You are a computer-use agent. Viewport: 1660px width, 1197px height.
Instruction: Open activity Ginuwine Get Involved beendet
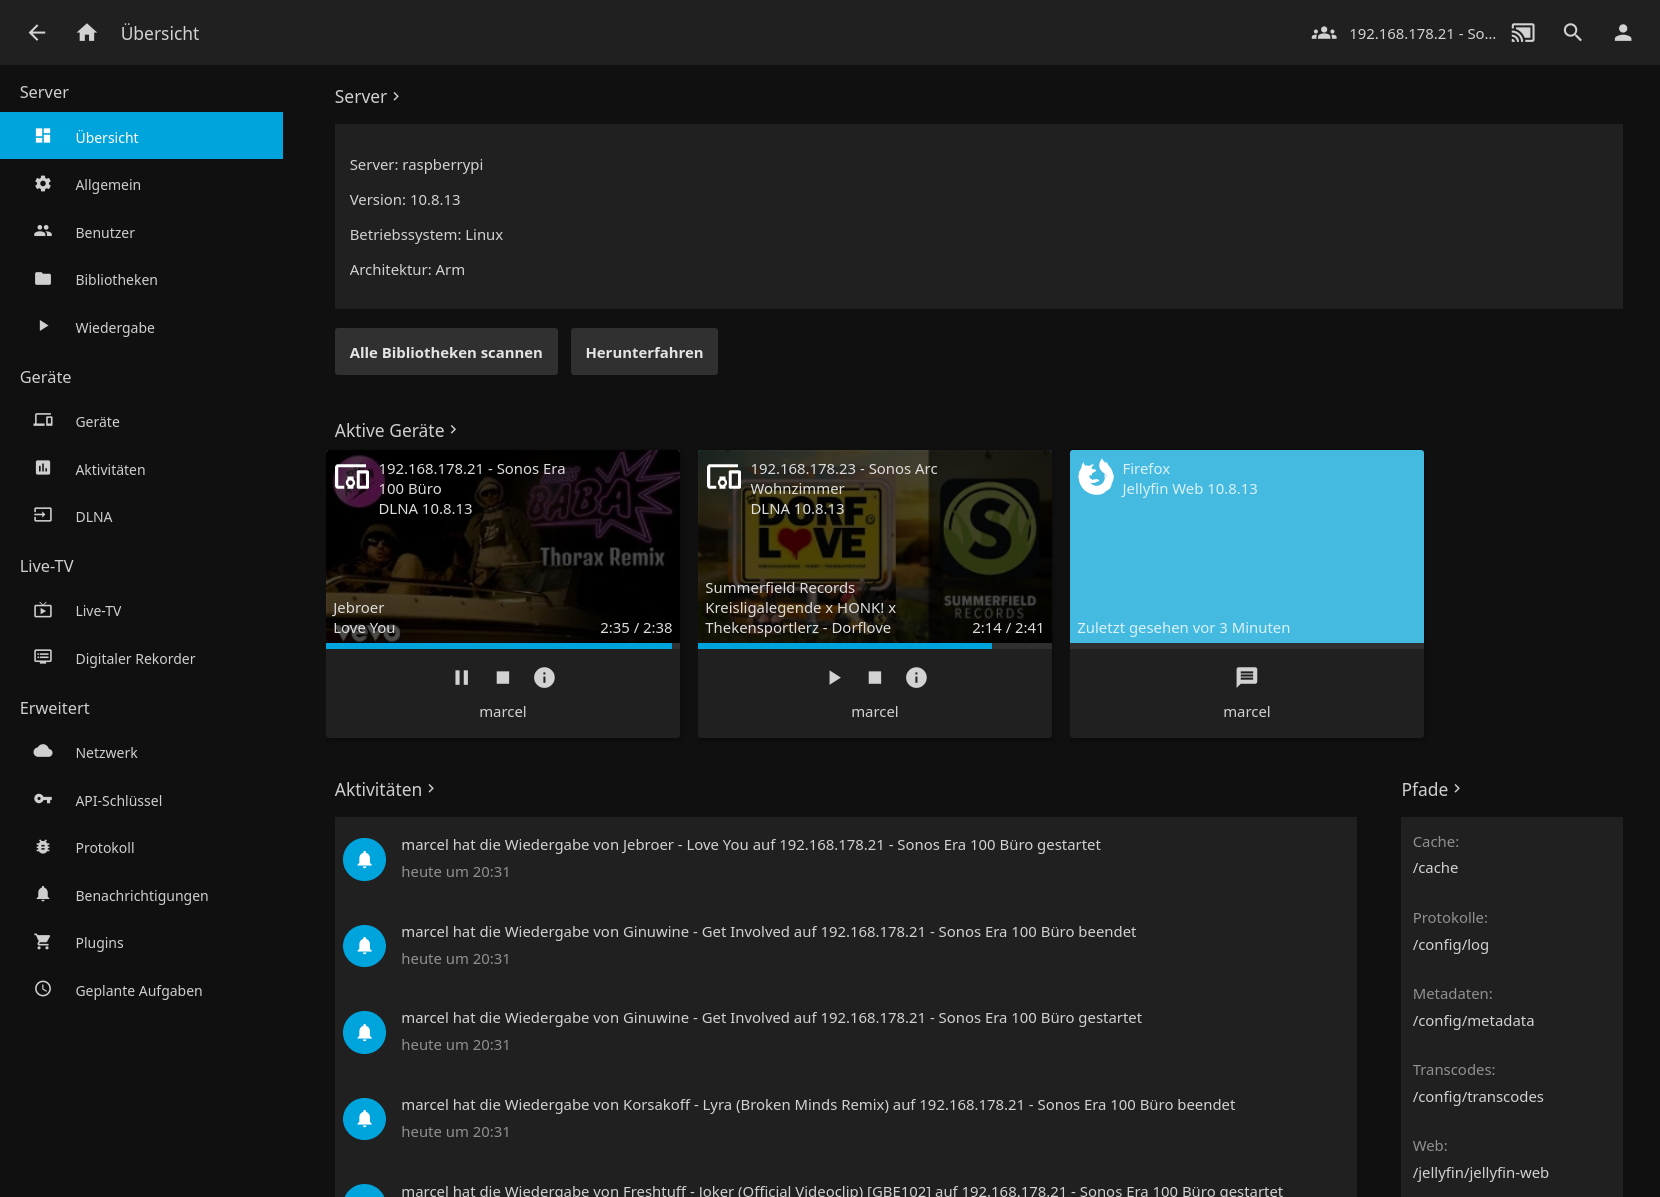tap(846, 945)
